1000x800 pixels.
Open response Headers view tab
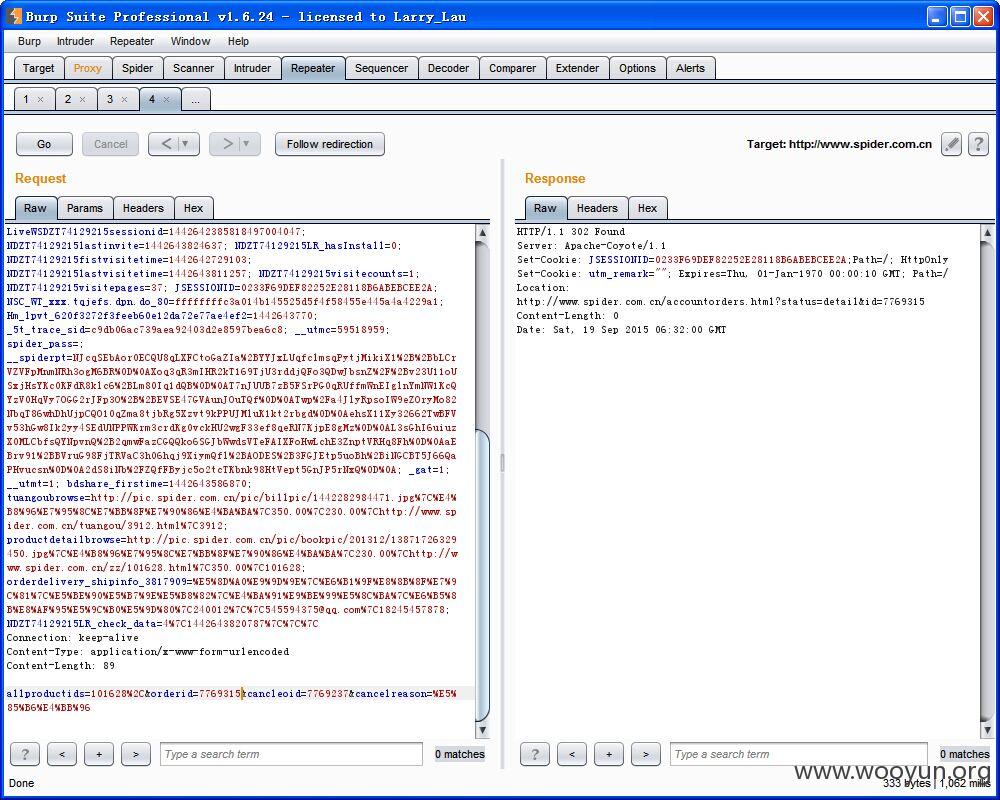[597, 208]
